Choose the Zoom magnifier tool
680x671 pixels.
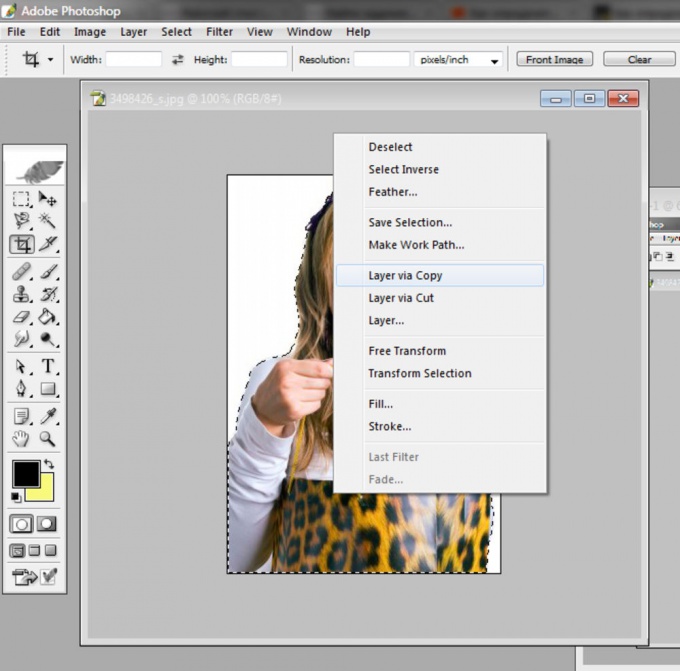coord(47,438)
